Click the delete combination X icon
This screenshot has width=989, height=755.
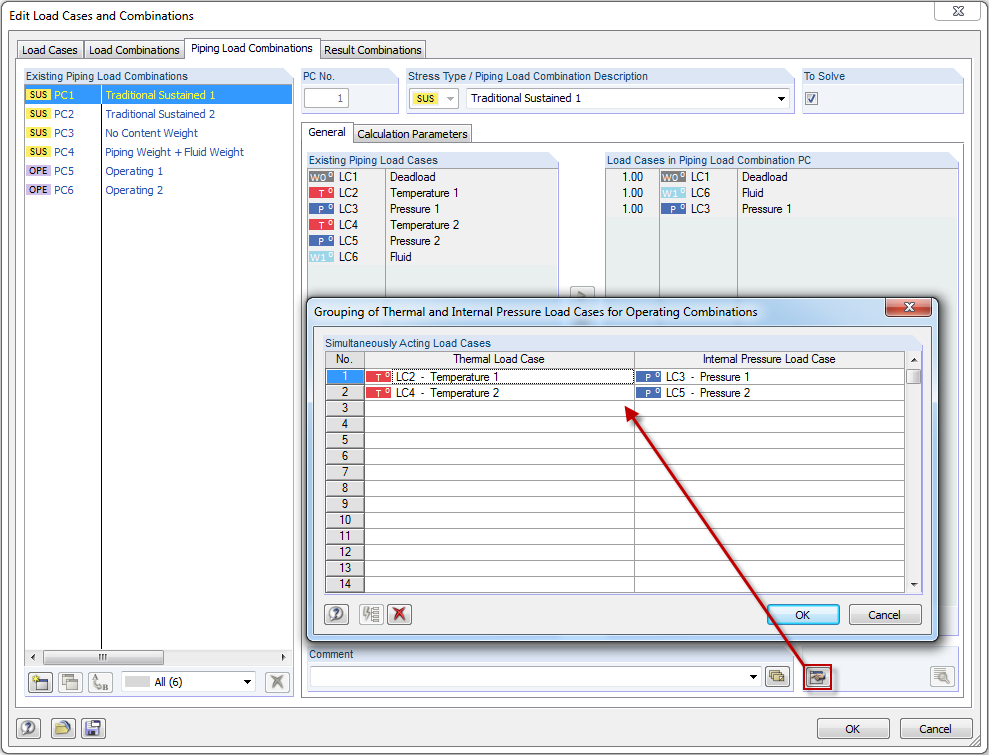pyautogui.click(x=277, y=682)
